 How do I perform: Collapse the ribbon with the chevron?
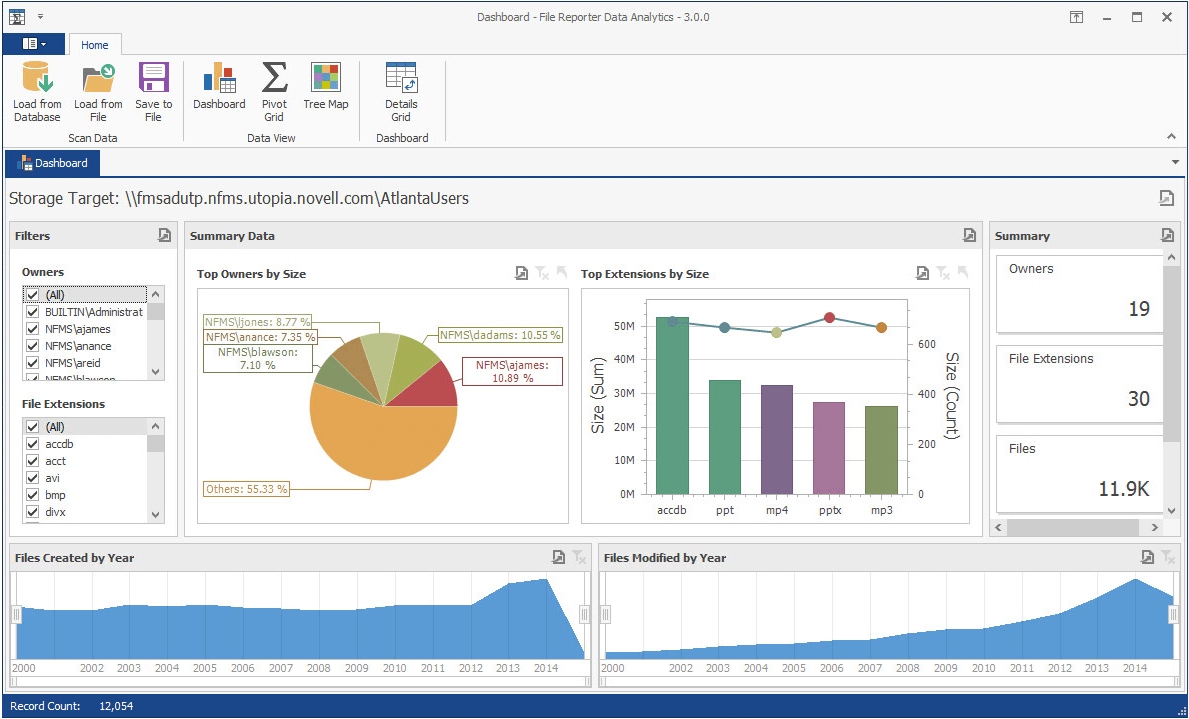click(1172, 137)
